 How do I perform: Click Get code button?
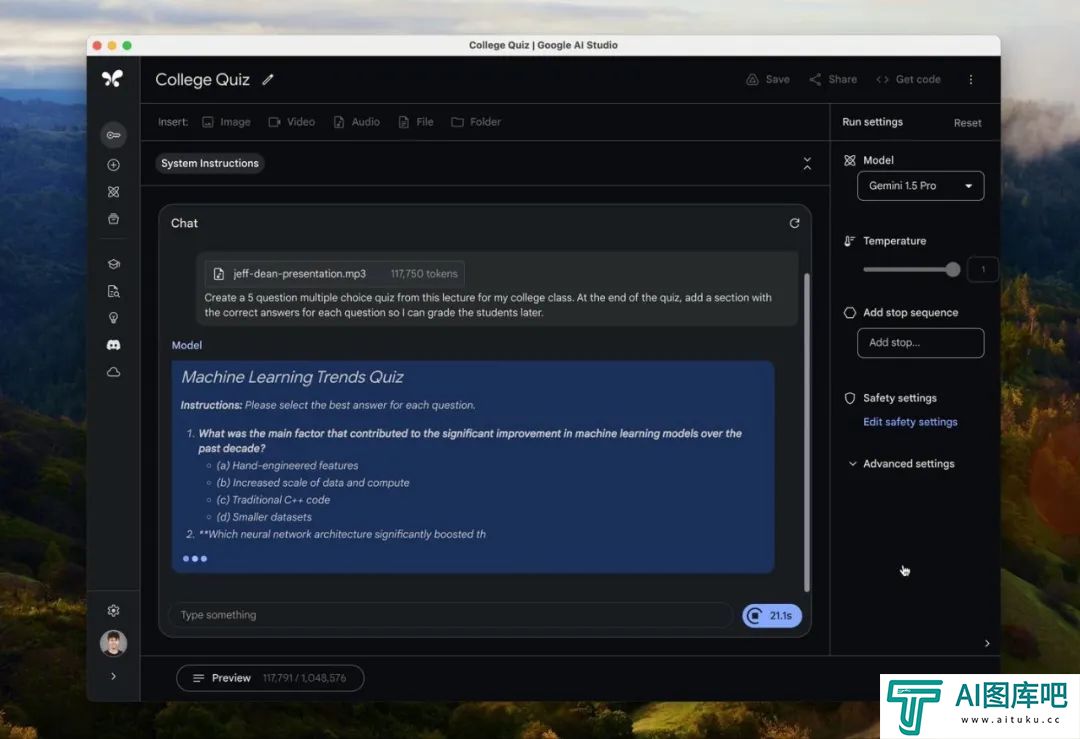point(908,79)
